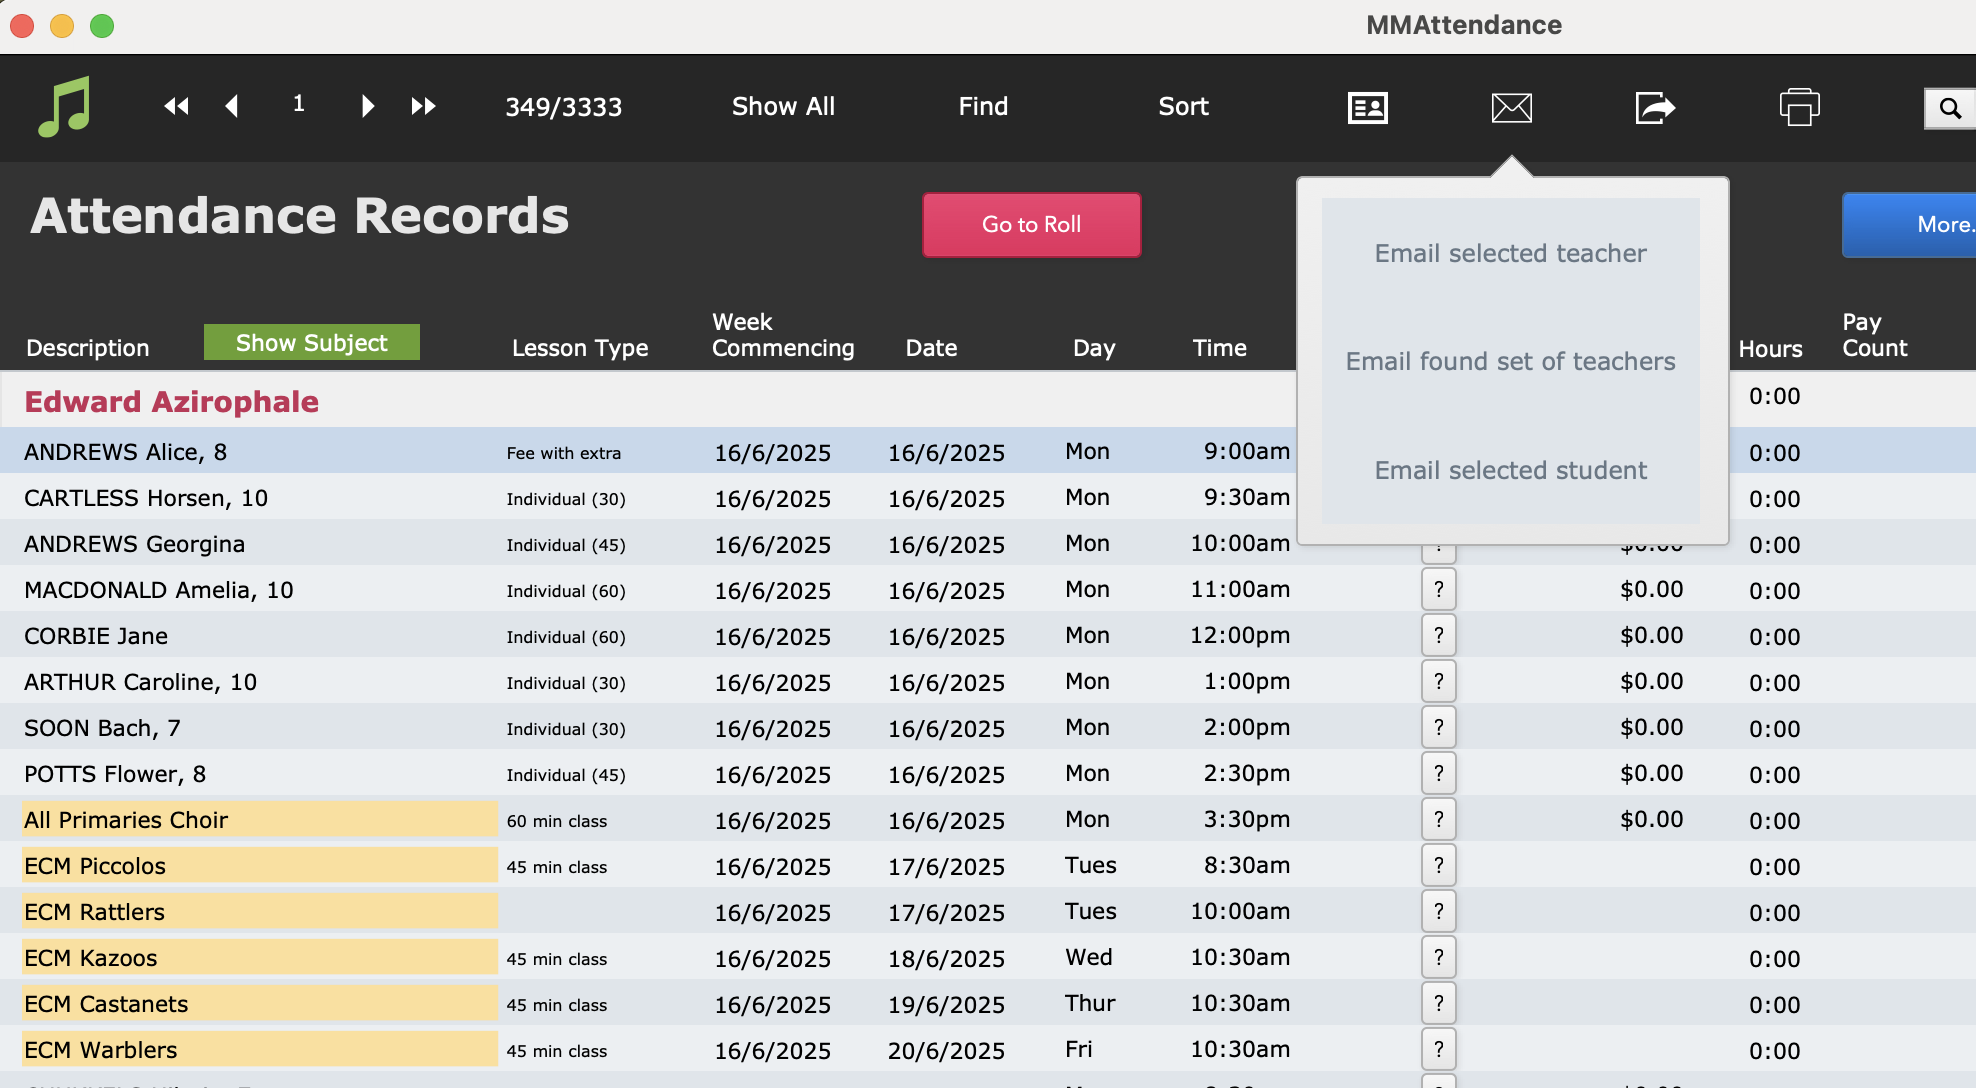The height and width of the screenshot is (1088, 1976).
Task: Click attendance ? box for ARTHUR Caroline row
Action: point(1438,682)
